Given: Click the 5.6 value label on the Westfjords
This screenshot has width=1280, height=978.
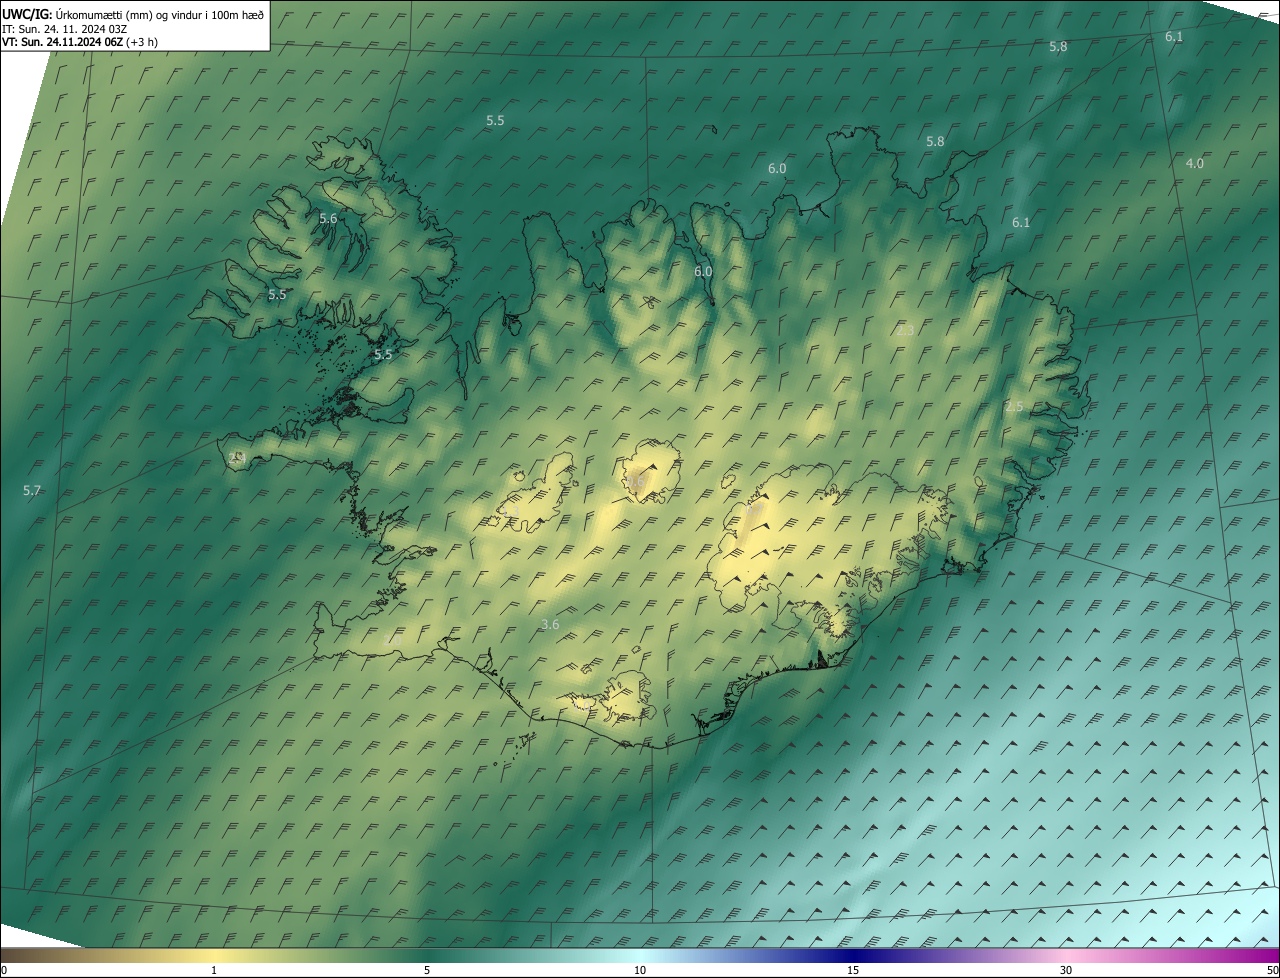Looking at the screenshot, I should click(x=328, y=218).
